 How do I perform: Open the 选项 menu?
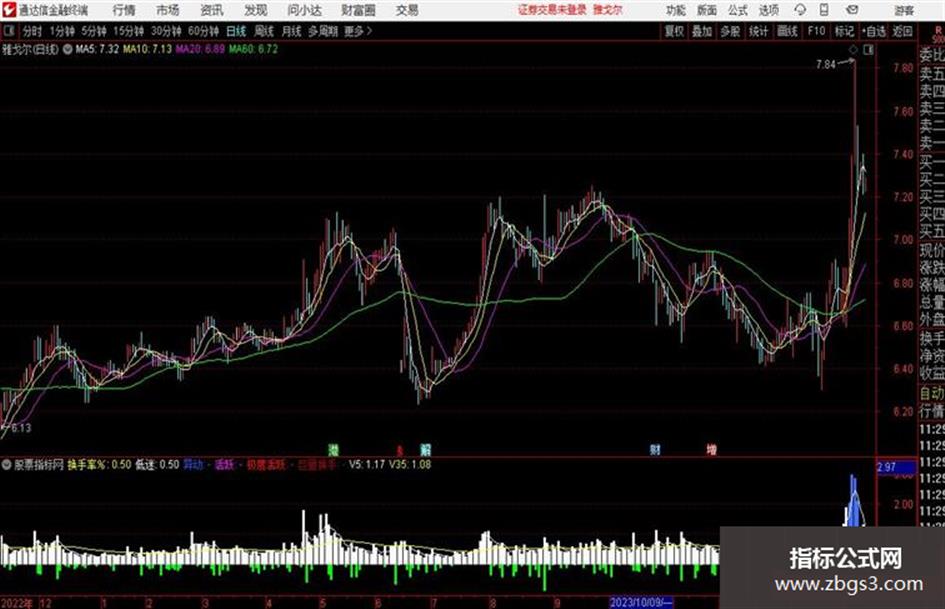pyautogui.click(x=768, y=10)
